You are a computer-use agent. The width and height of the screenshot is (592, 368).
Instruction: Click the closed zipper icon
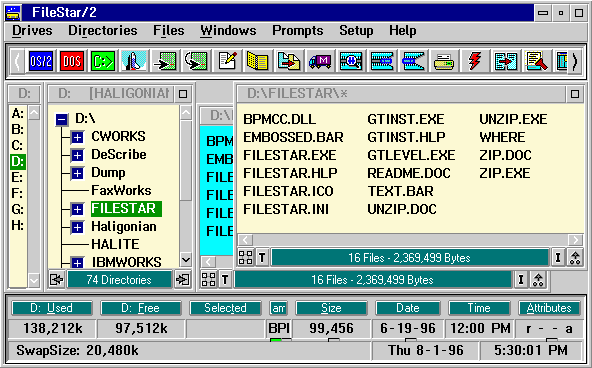[382, 61]
